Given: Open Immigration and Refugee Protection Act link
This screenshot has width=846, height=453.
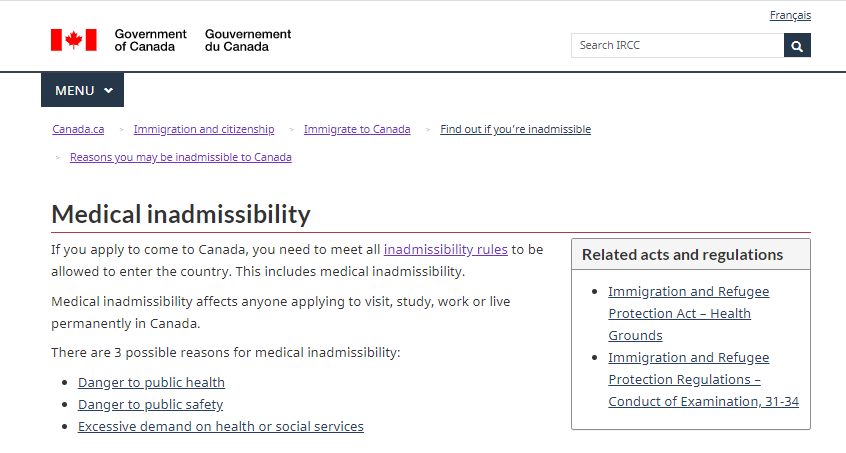Looking at the screenshot, I should pos(688,313).
